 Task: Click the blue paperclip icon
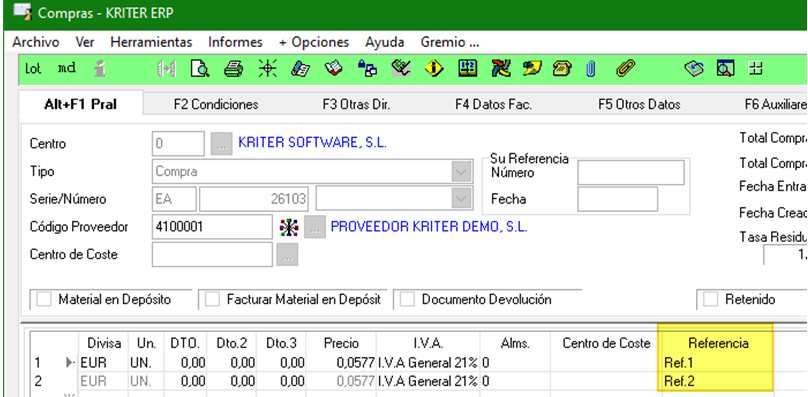coord(591,69)
